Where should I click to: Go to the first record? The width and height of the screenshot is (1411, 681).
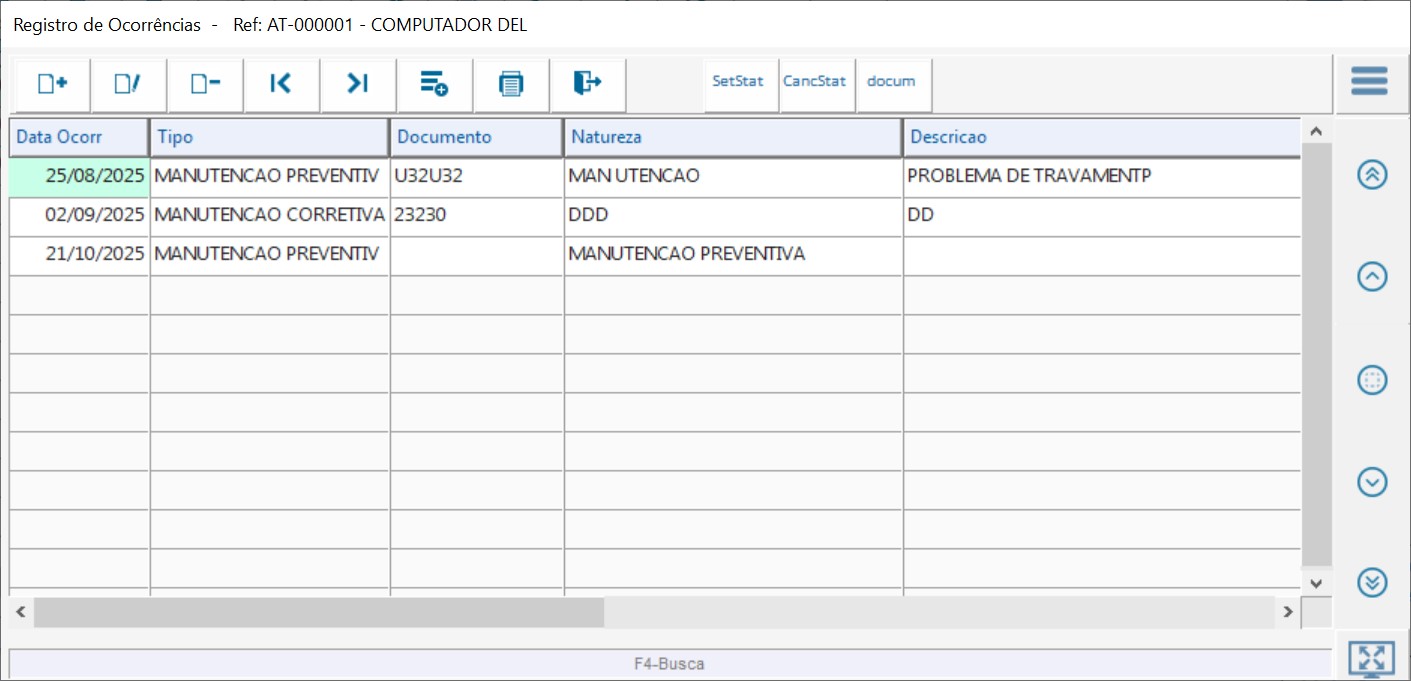coord(281,84)
